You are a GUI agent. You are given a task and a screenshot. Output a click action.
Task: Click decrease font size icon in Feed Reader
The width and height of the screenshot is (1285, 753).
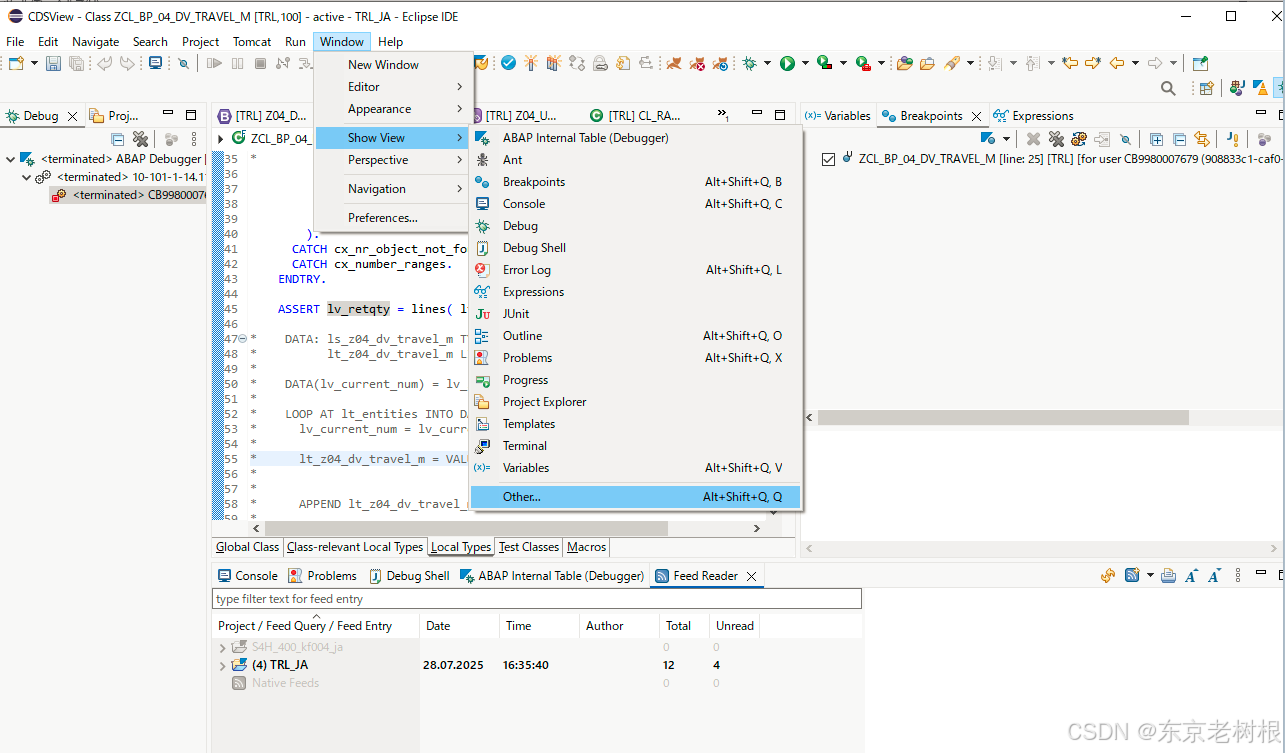coord(1214,575)
